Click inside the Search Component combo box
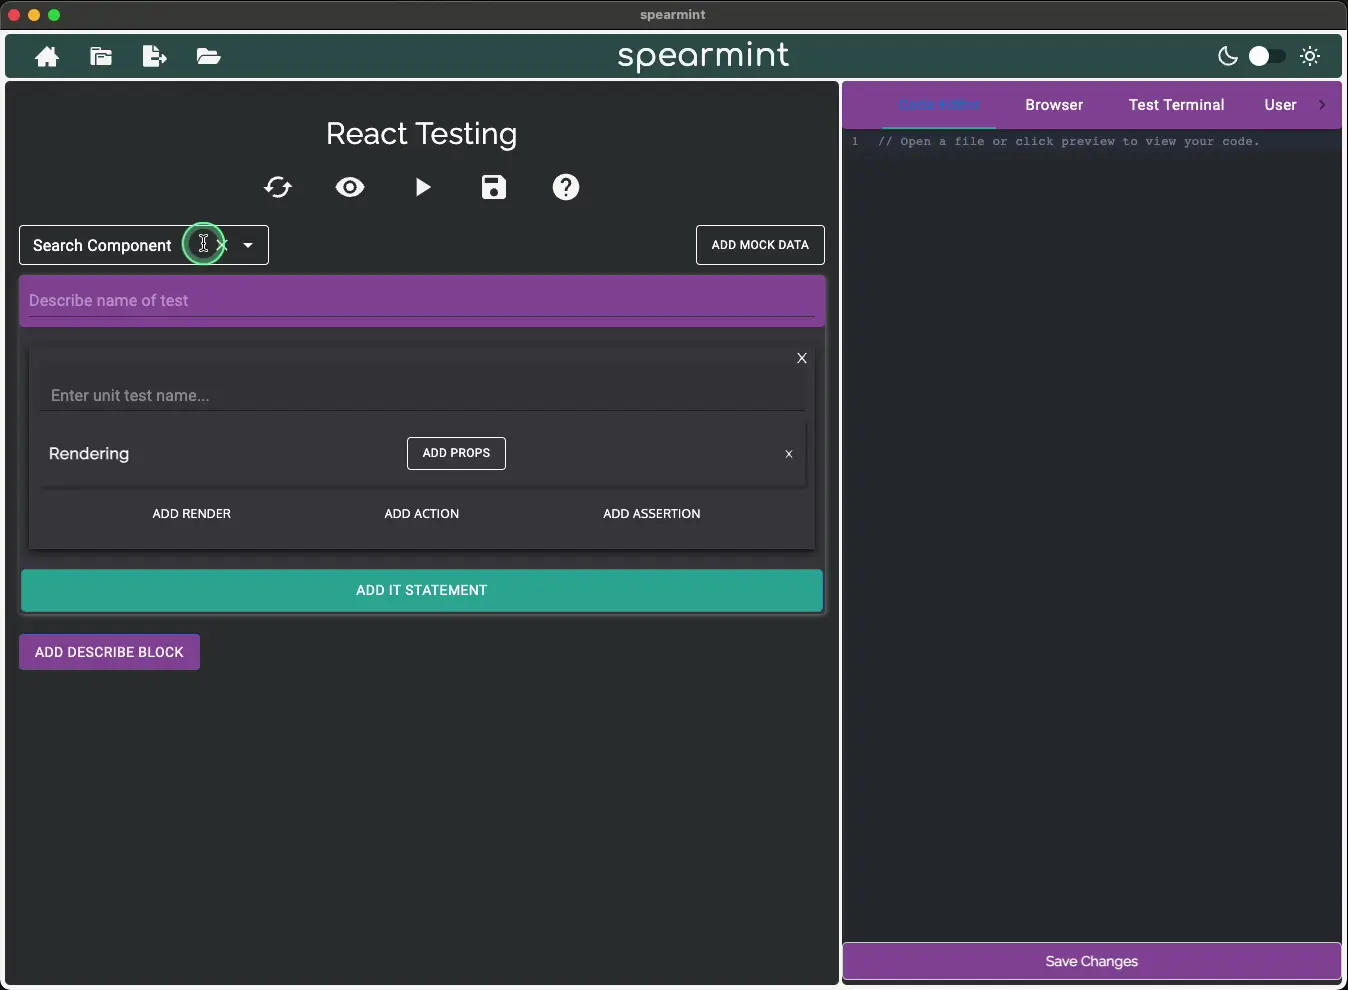Screen dimensions: 1348x990 [x=144, y=245]
